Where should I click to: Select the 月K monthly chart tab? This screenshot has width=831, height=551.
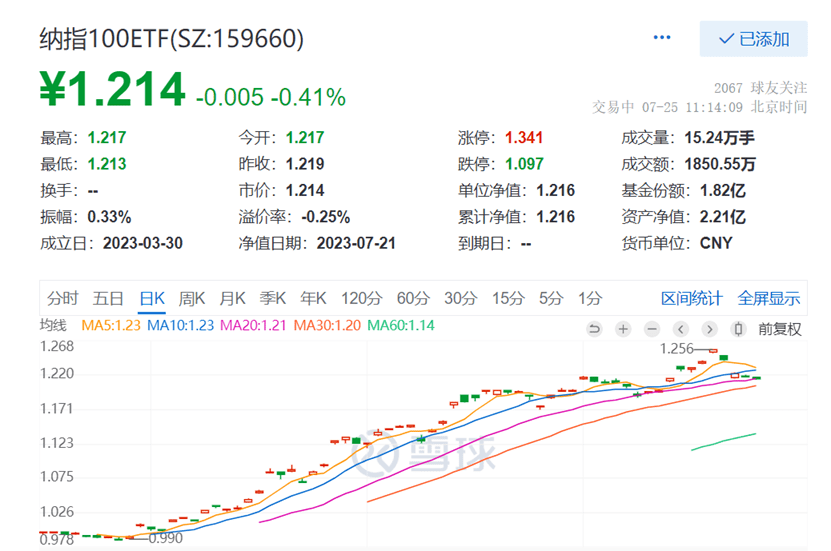(232, 298)
